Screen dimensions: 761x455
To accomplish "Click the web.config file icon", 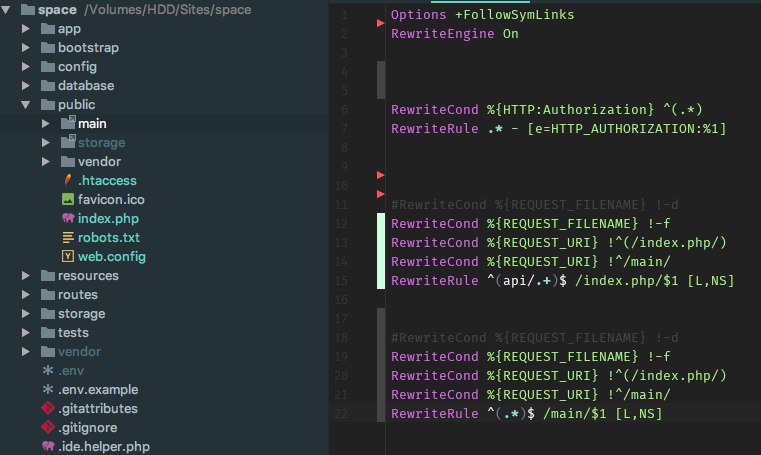I will coord(68,256).
